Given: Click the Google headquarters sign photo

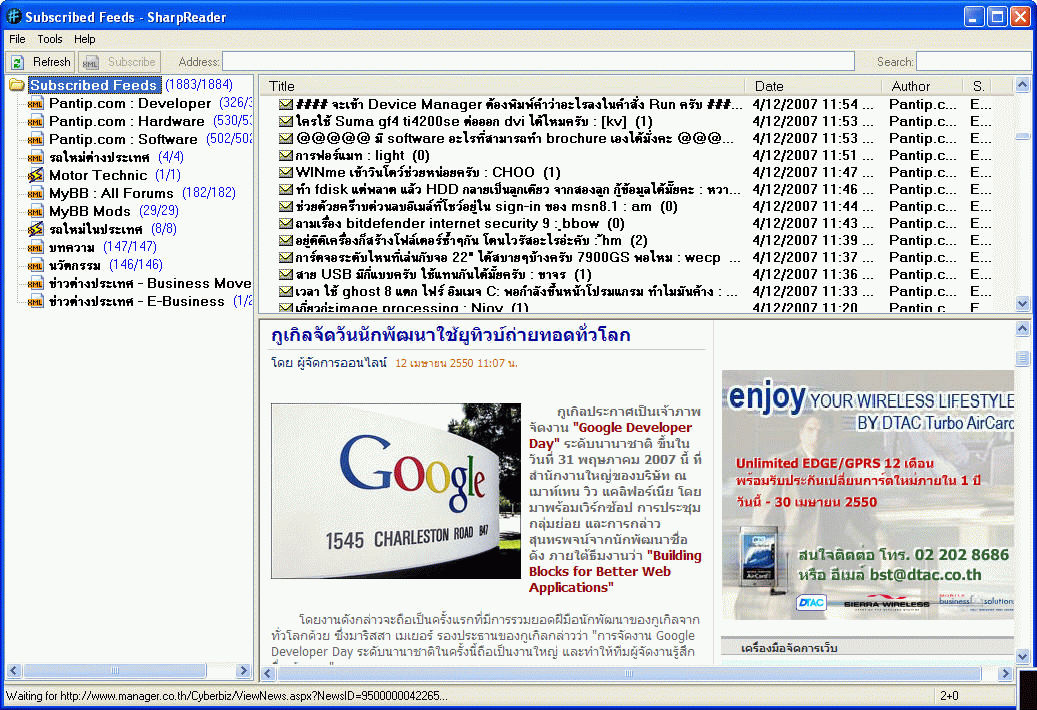Looking at the screenshot, I should coord(396,491).
